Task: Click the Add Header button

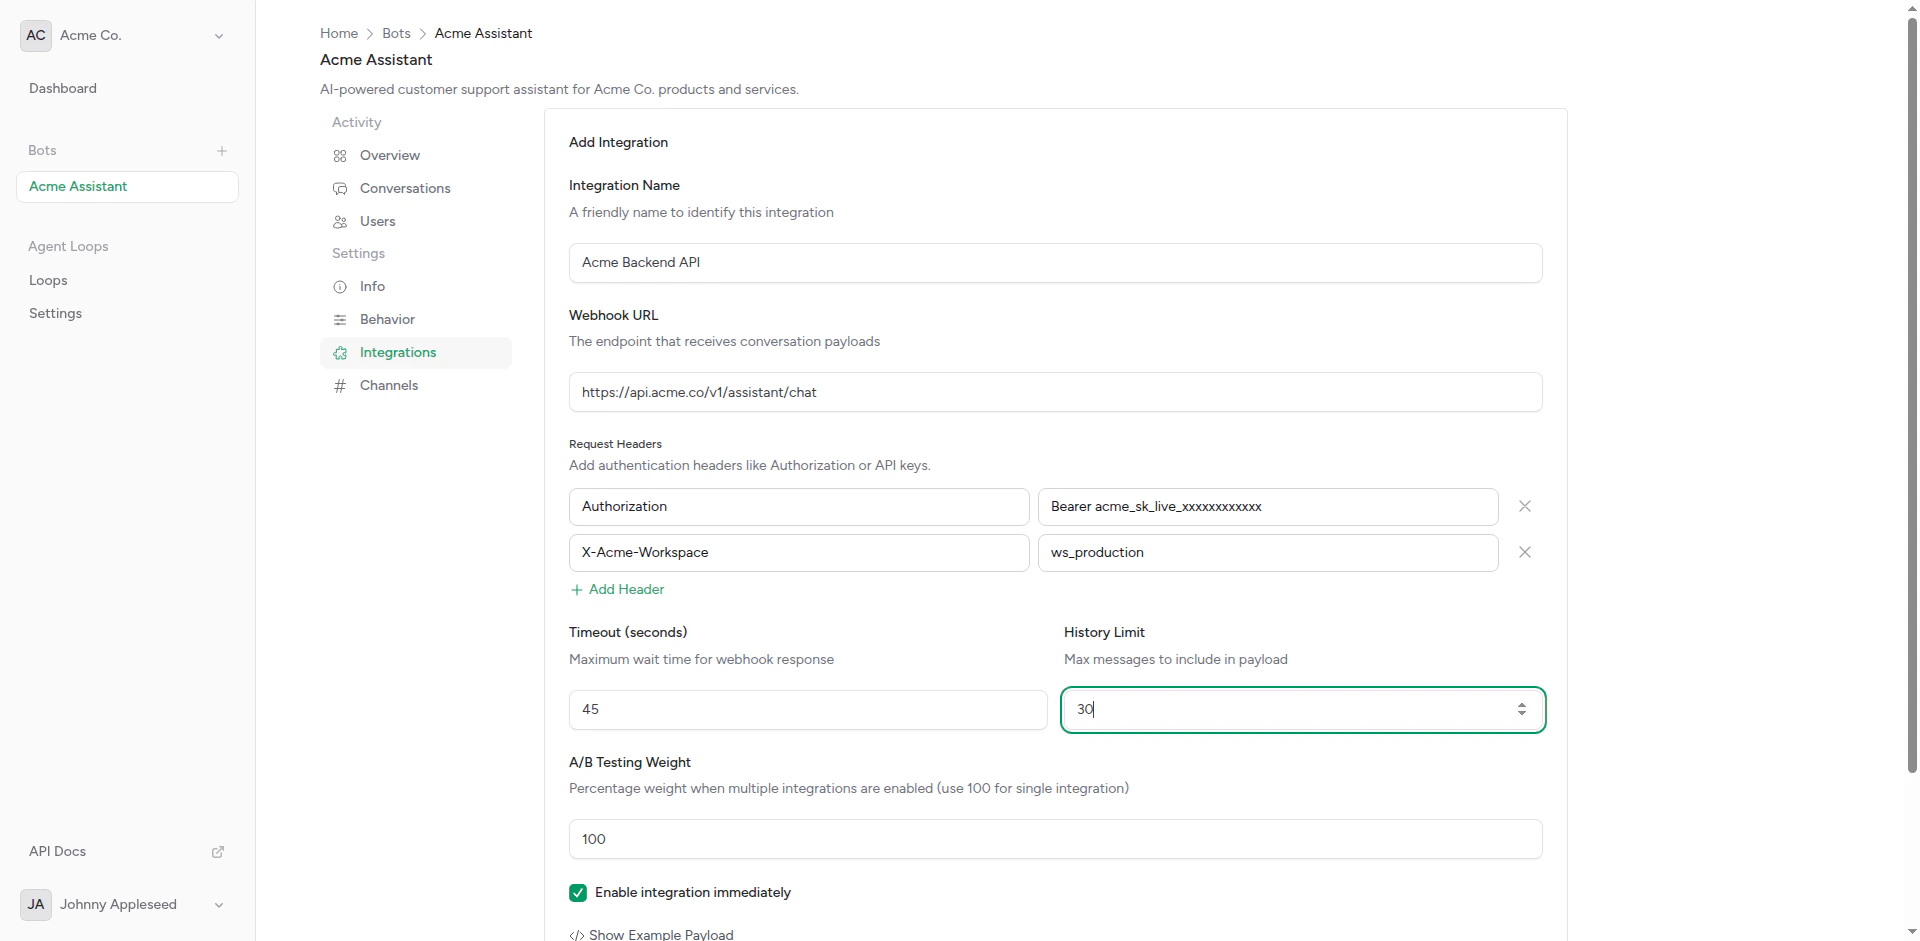Action: point(616,590)
